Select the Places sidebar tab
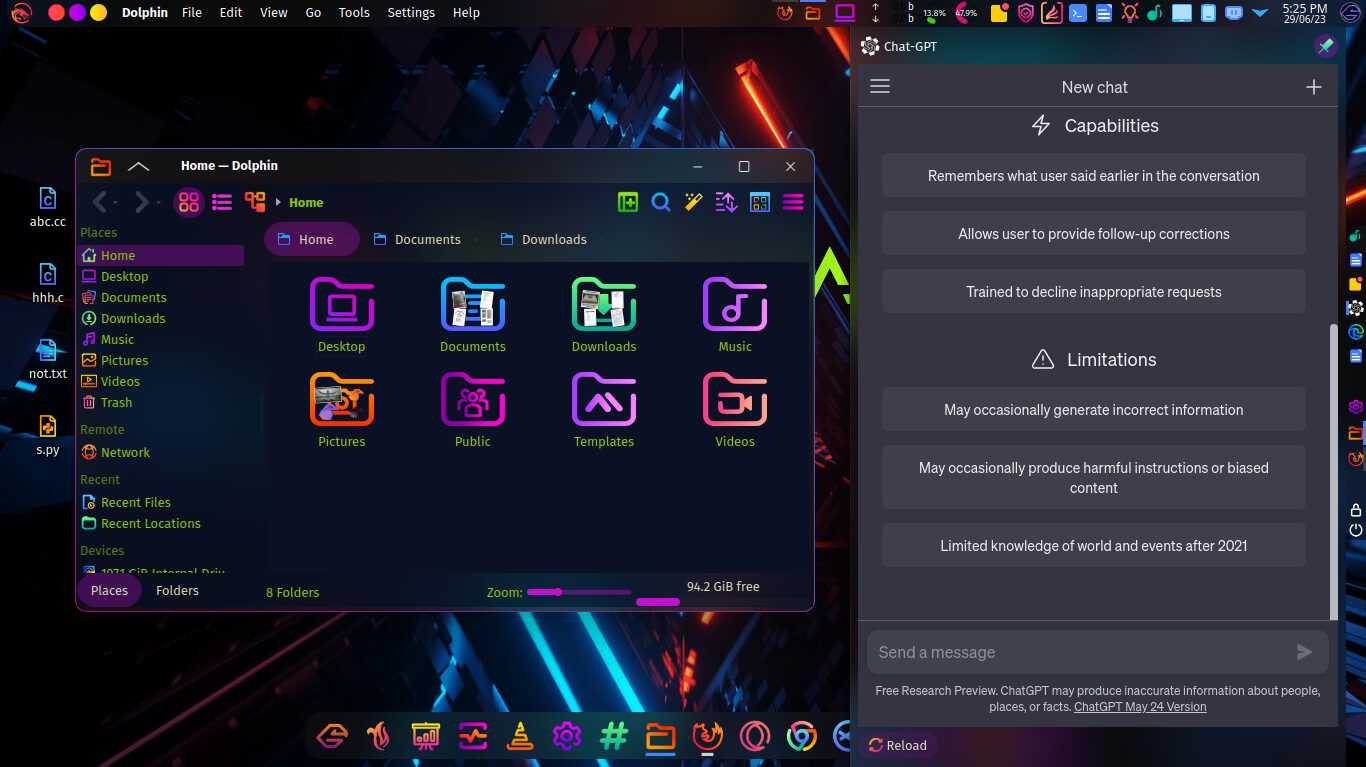 (x=110, y=591)
